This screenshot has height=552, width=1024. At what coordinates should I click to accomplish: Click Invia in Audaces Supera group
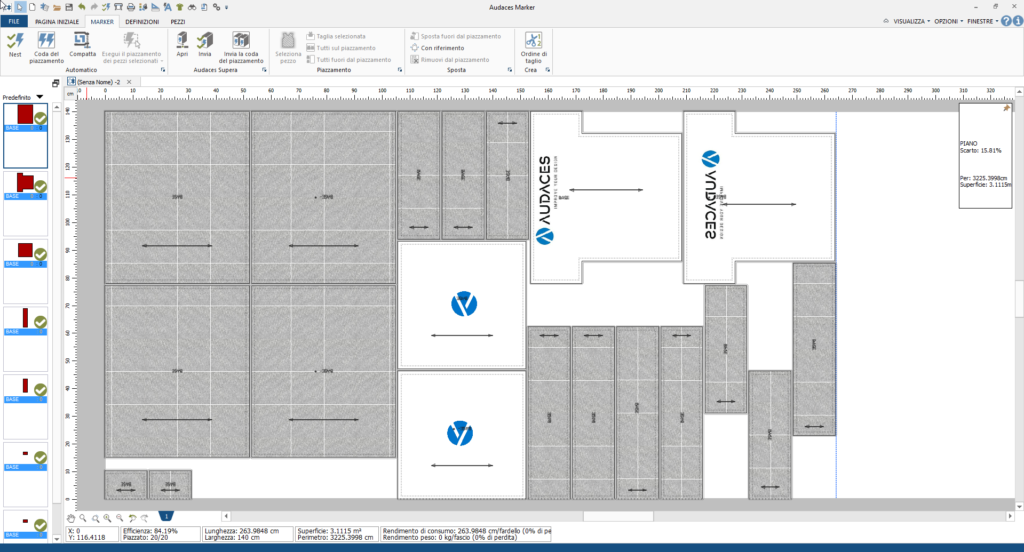(205, 45)
